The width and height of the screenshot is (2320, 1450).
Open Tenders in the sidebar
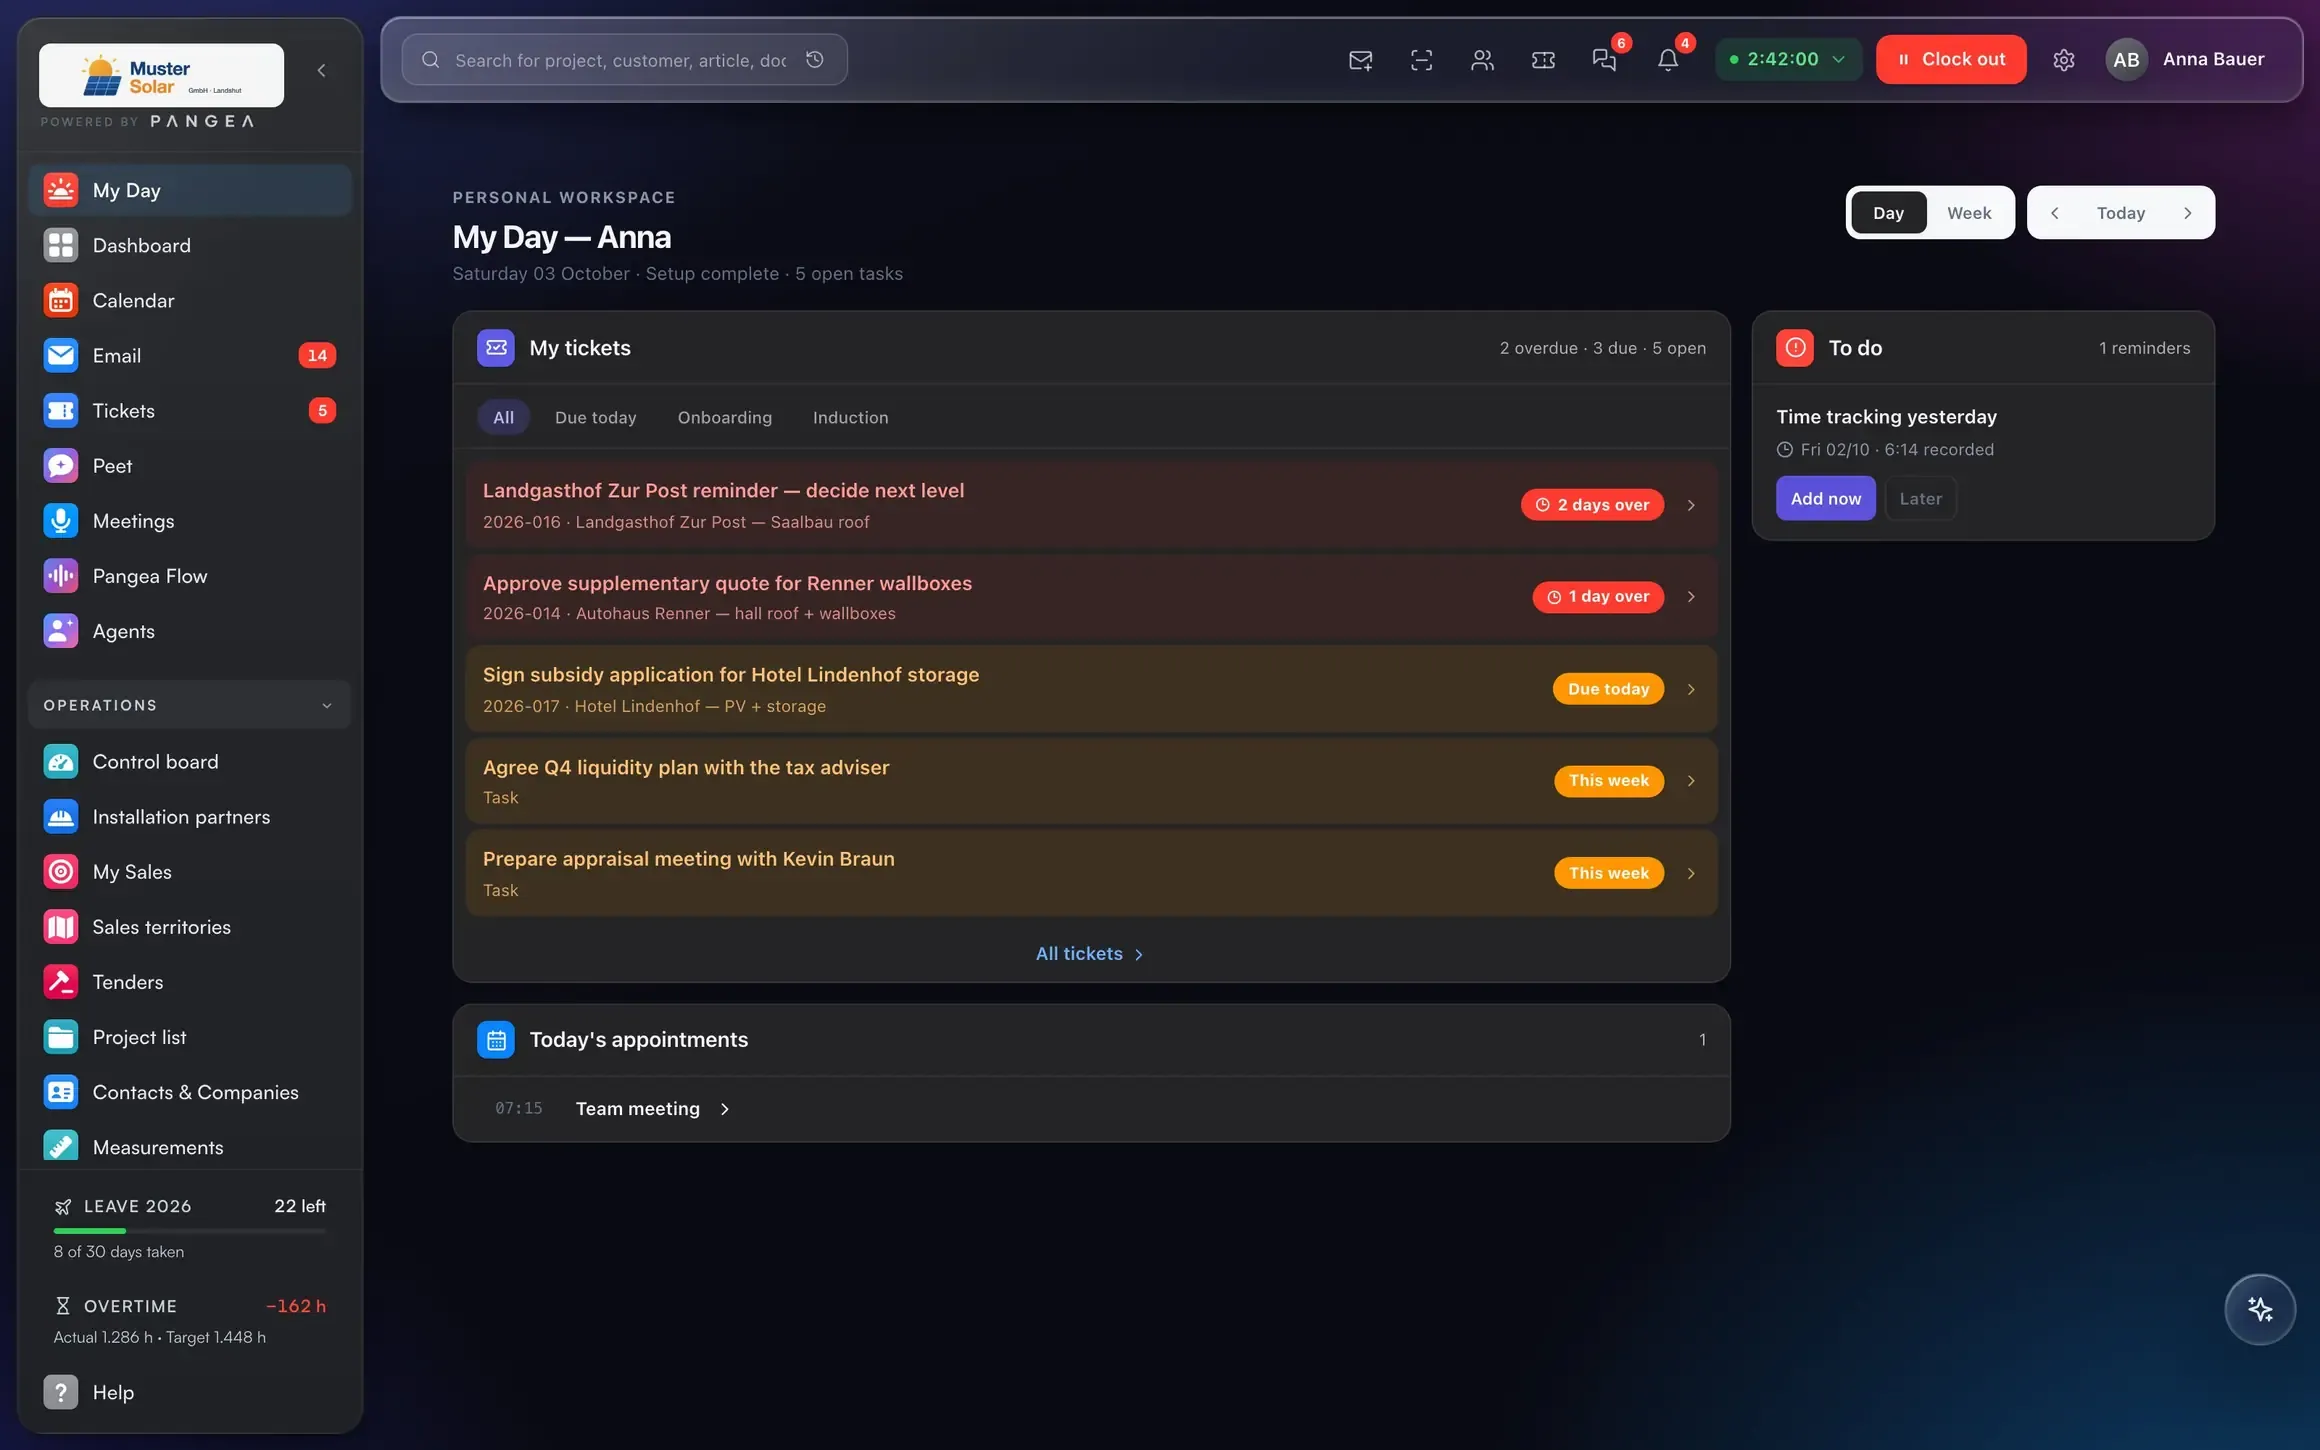pos(190,982)
